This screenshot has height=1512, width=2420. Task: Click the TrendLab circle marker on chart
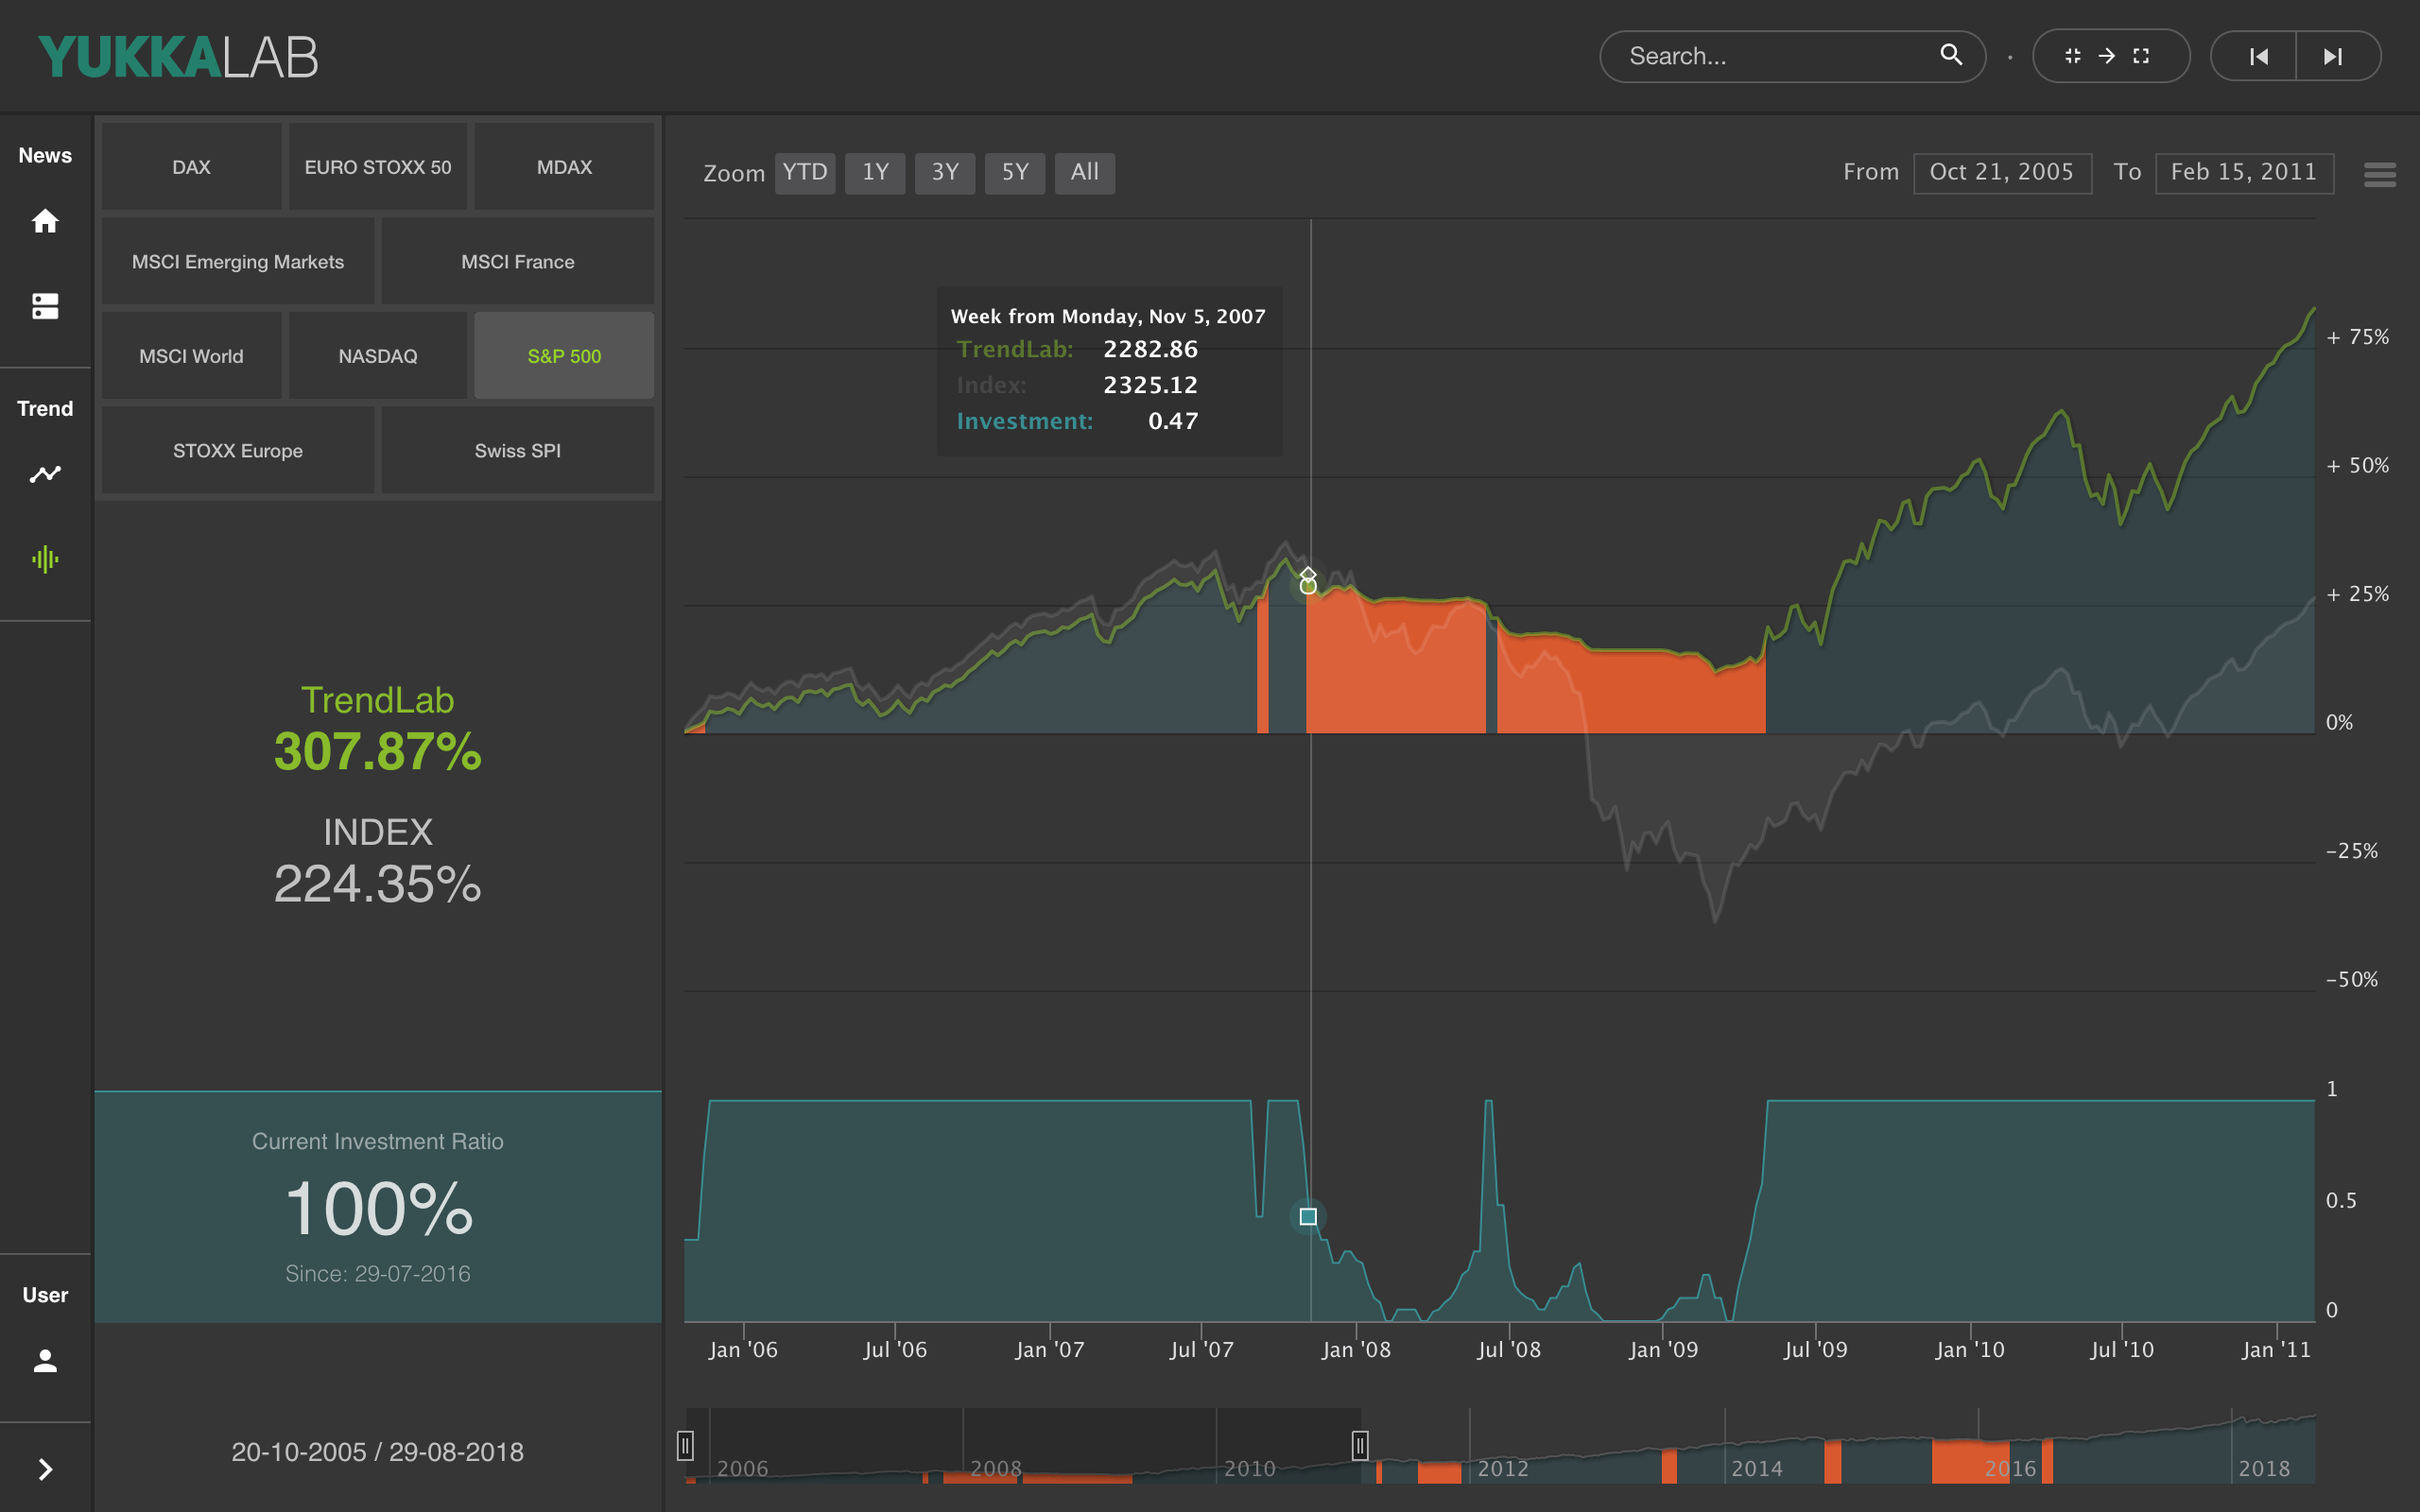click(x=1308, y=586)
